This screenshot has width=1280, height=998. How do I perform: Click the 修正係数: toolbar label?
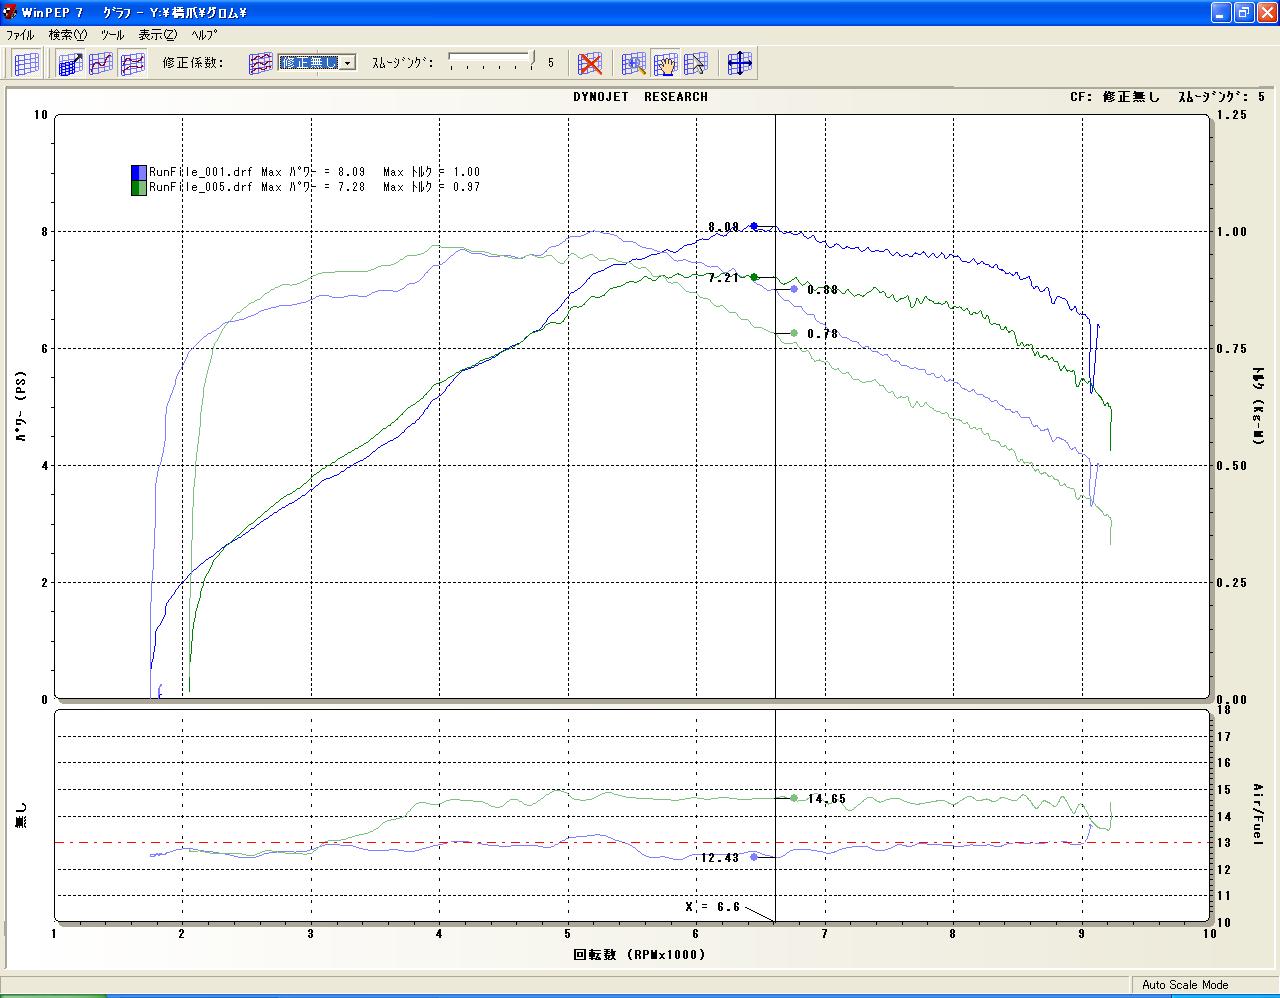[193, 63]
